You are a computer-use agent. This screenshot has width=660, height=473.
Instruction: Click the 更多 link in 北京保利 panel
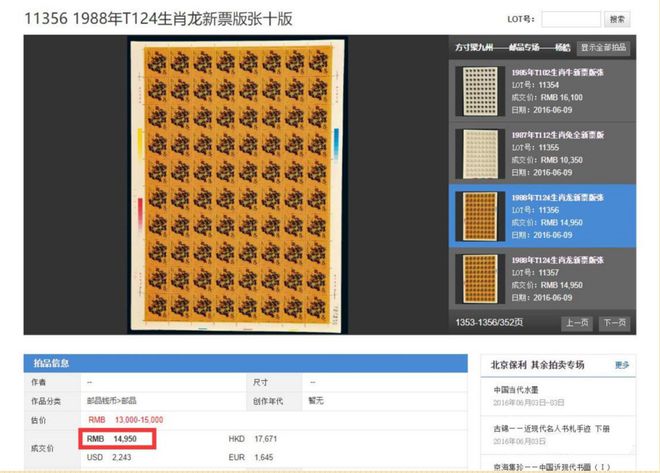(622, 365)
